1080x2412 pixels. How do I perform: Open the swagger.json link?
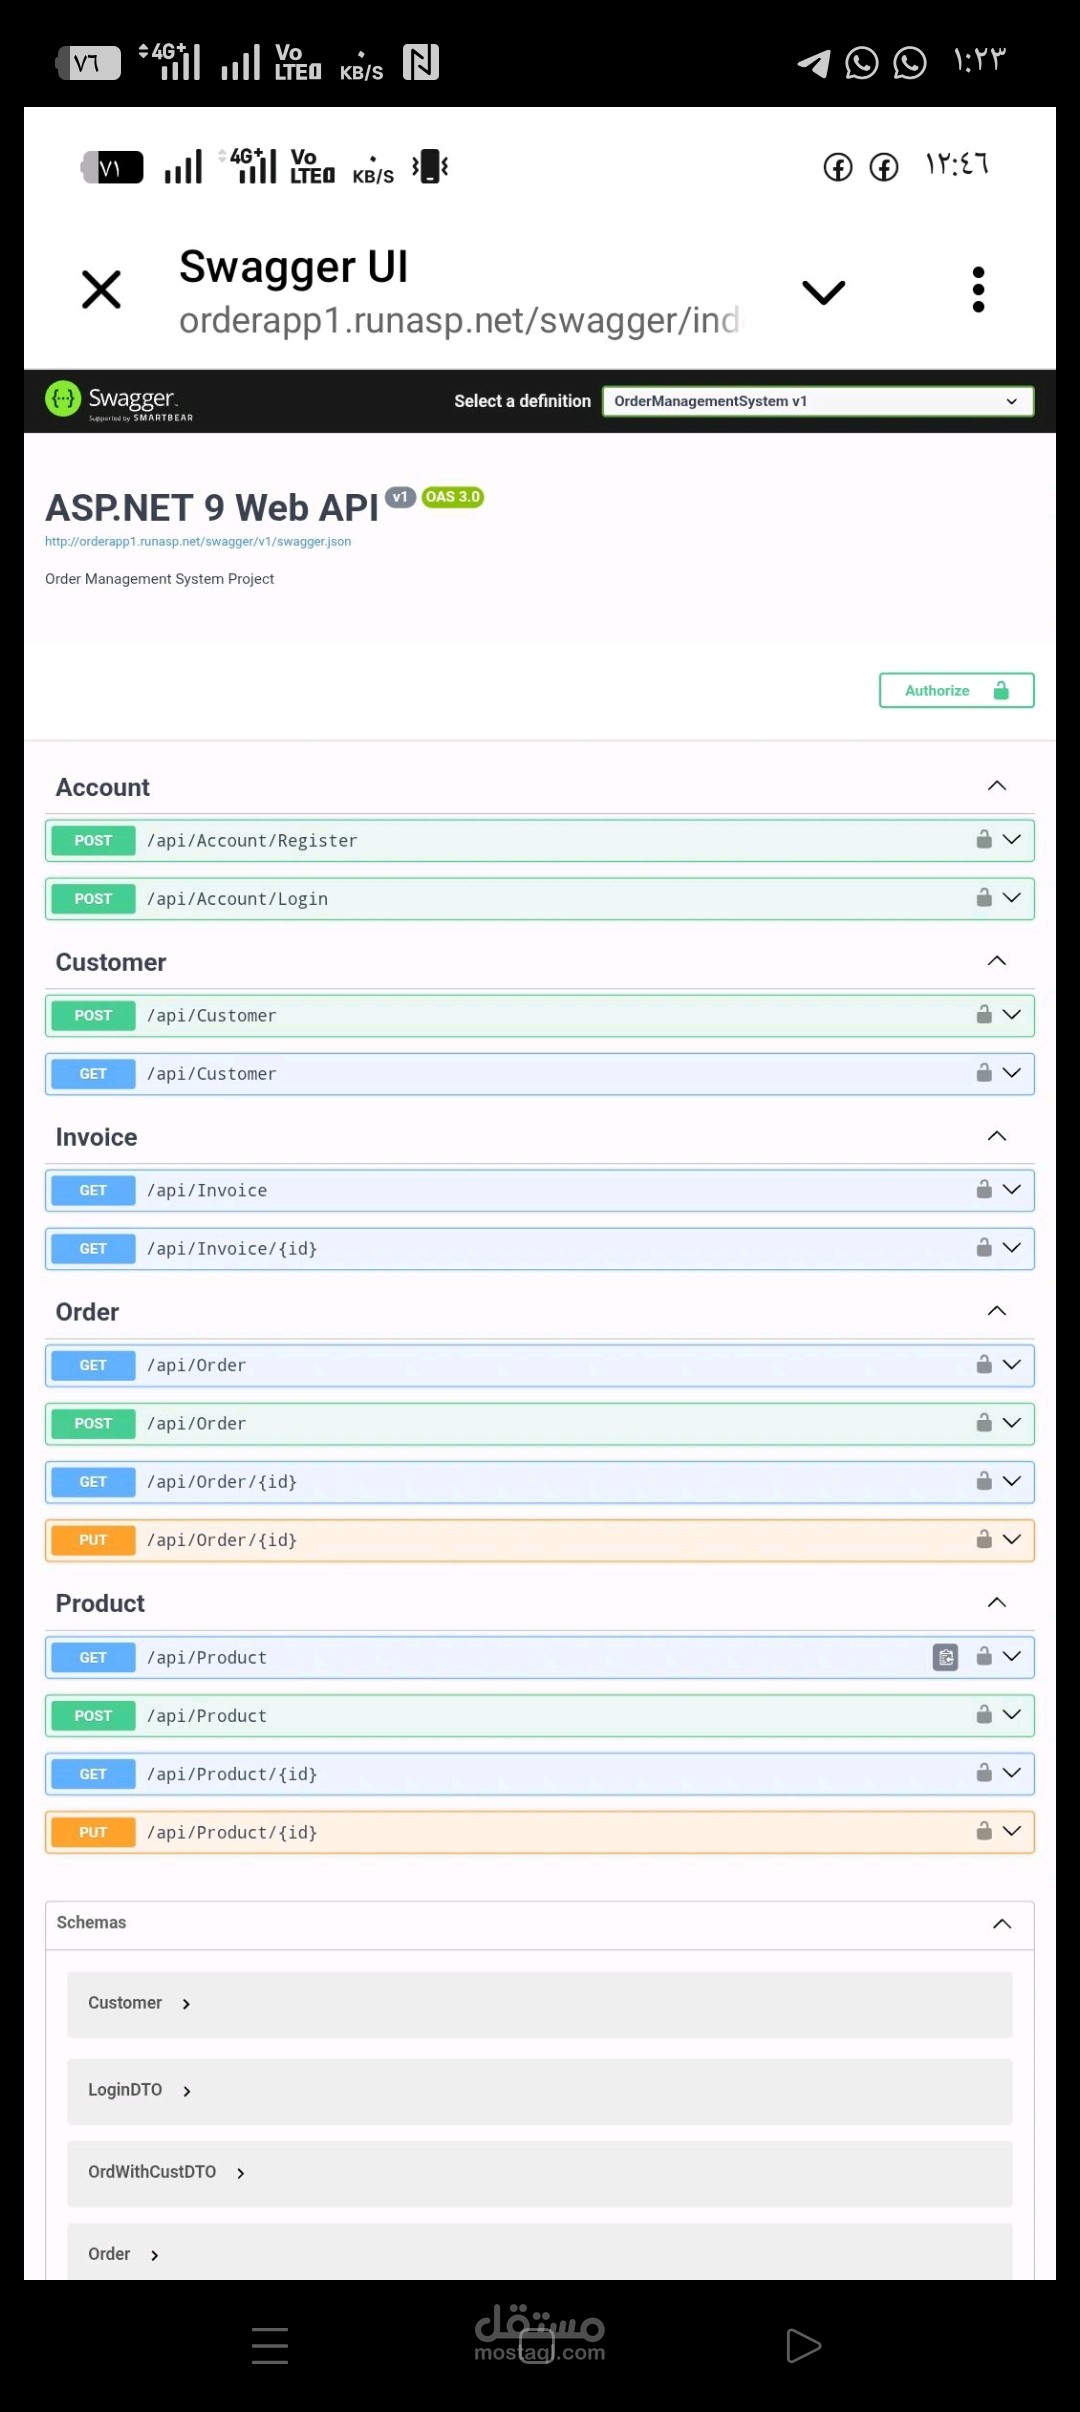(x=198, y=542)
